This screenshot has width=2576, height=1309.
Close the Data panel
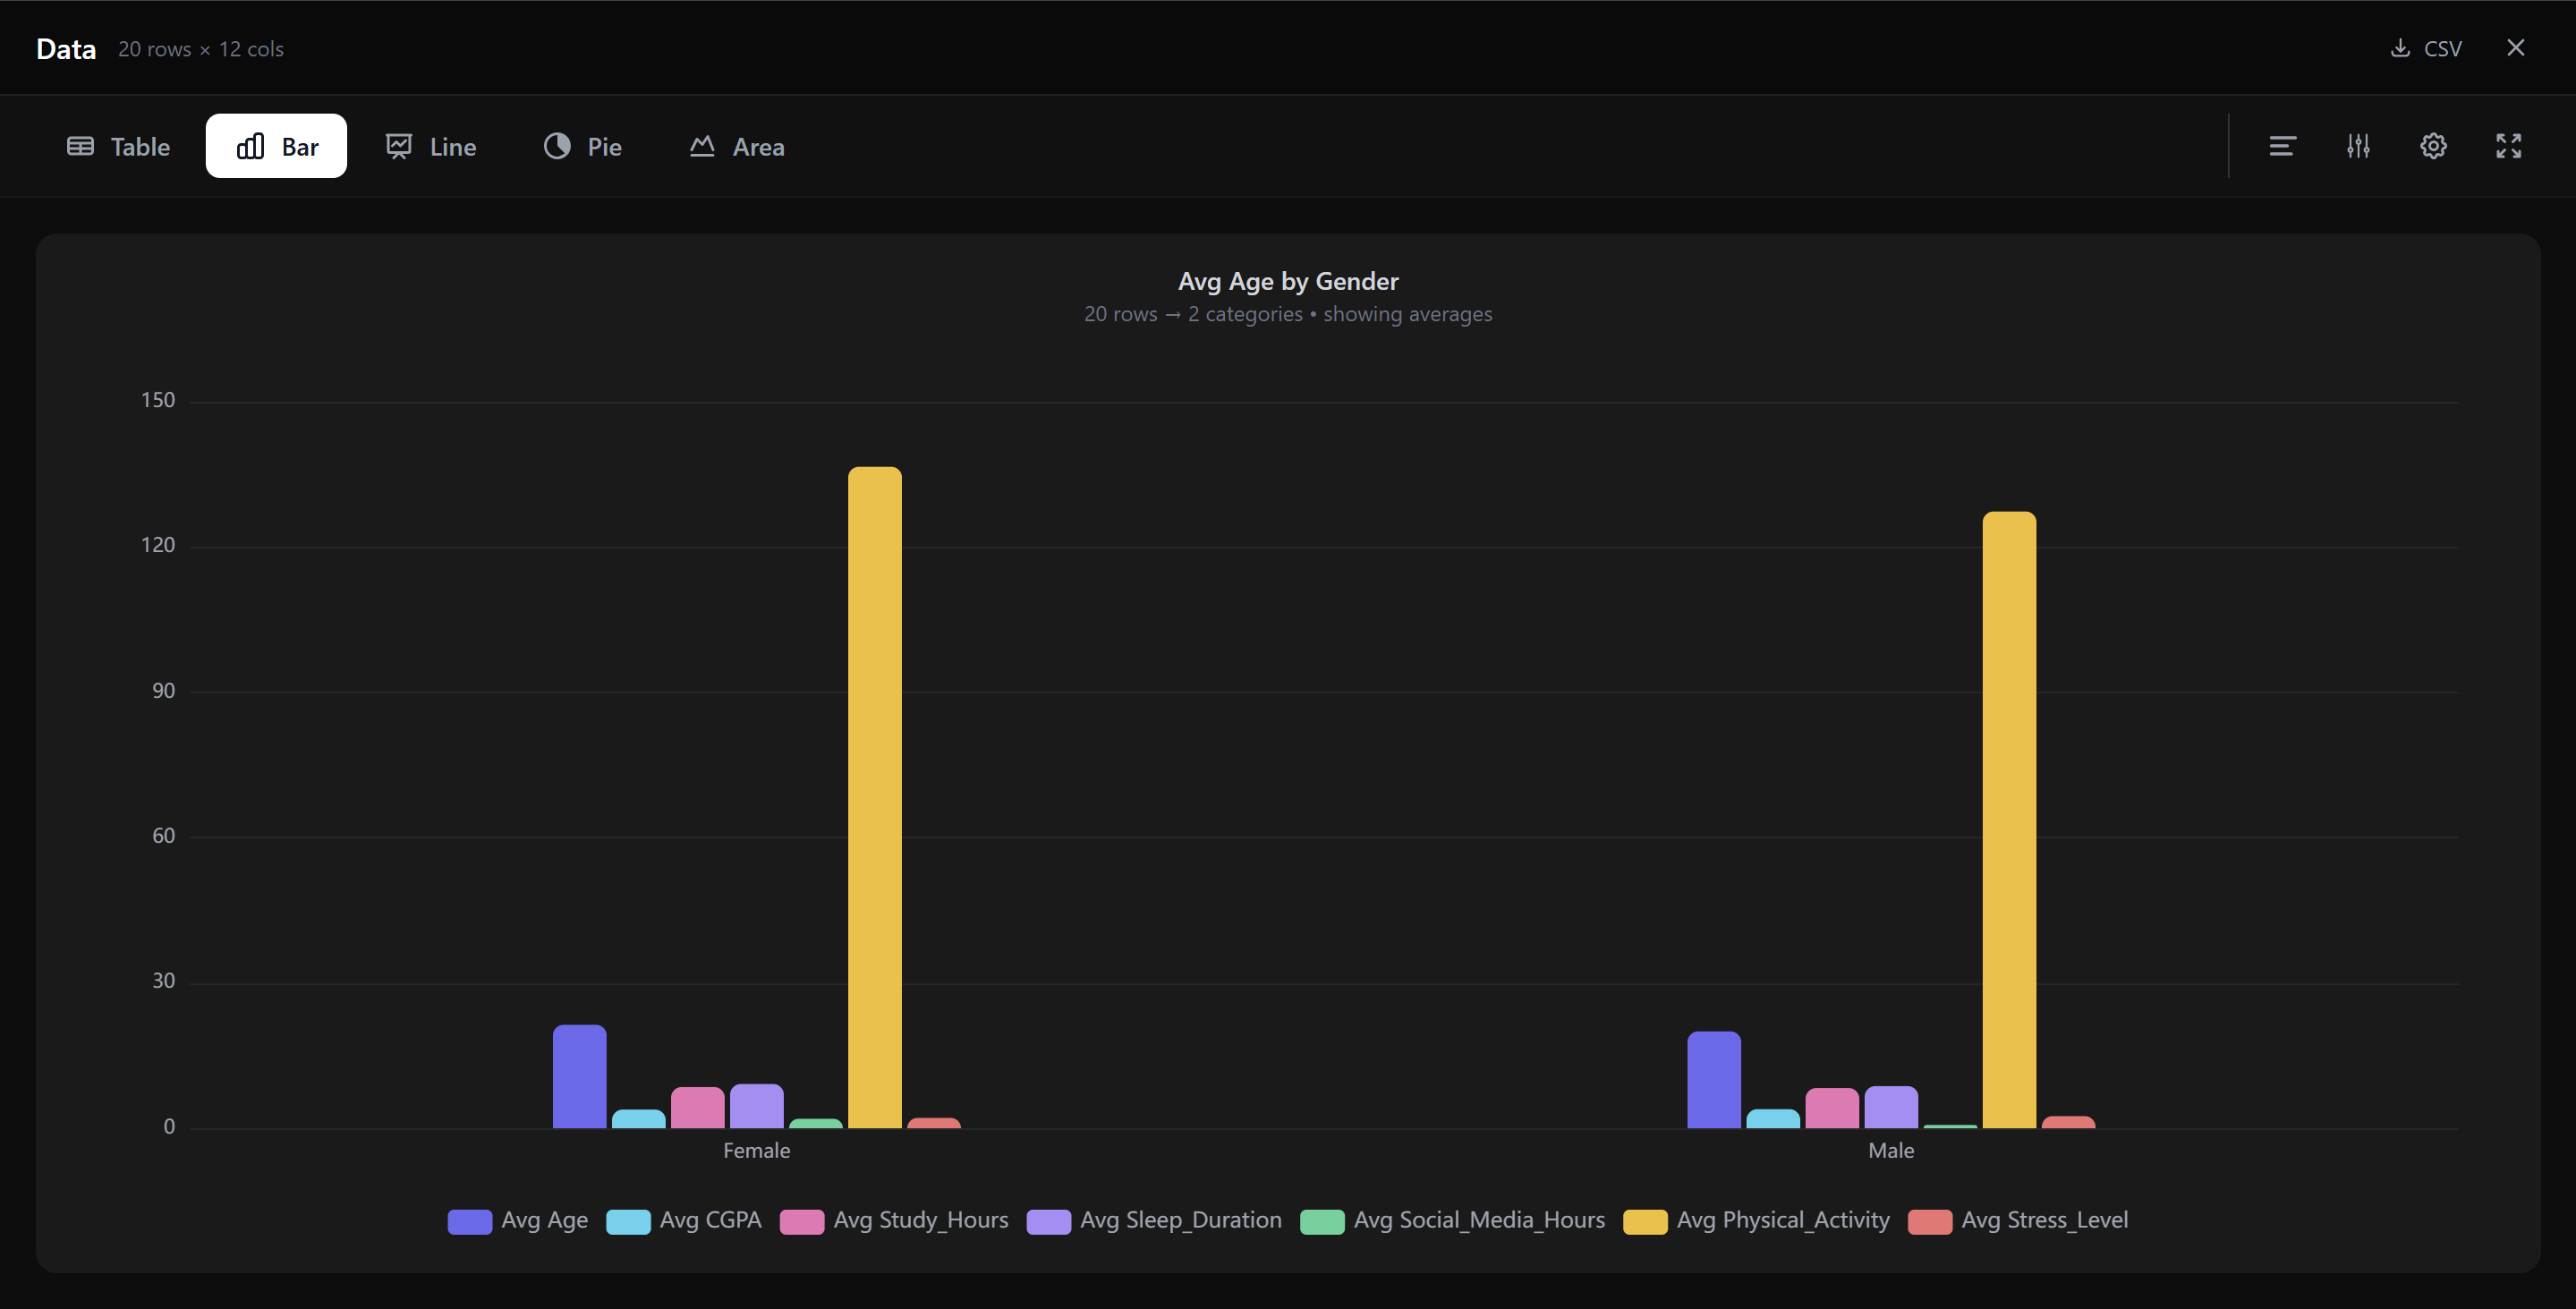tap(2516, 47)
